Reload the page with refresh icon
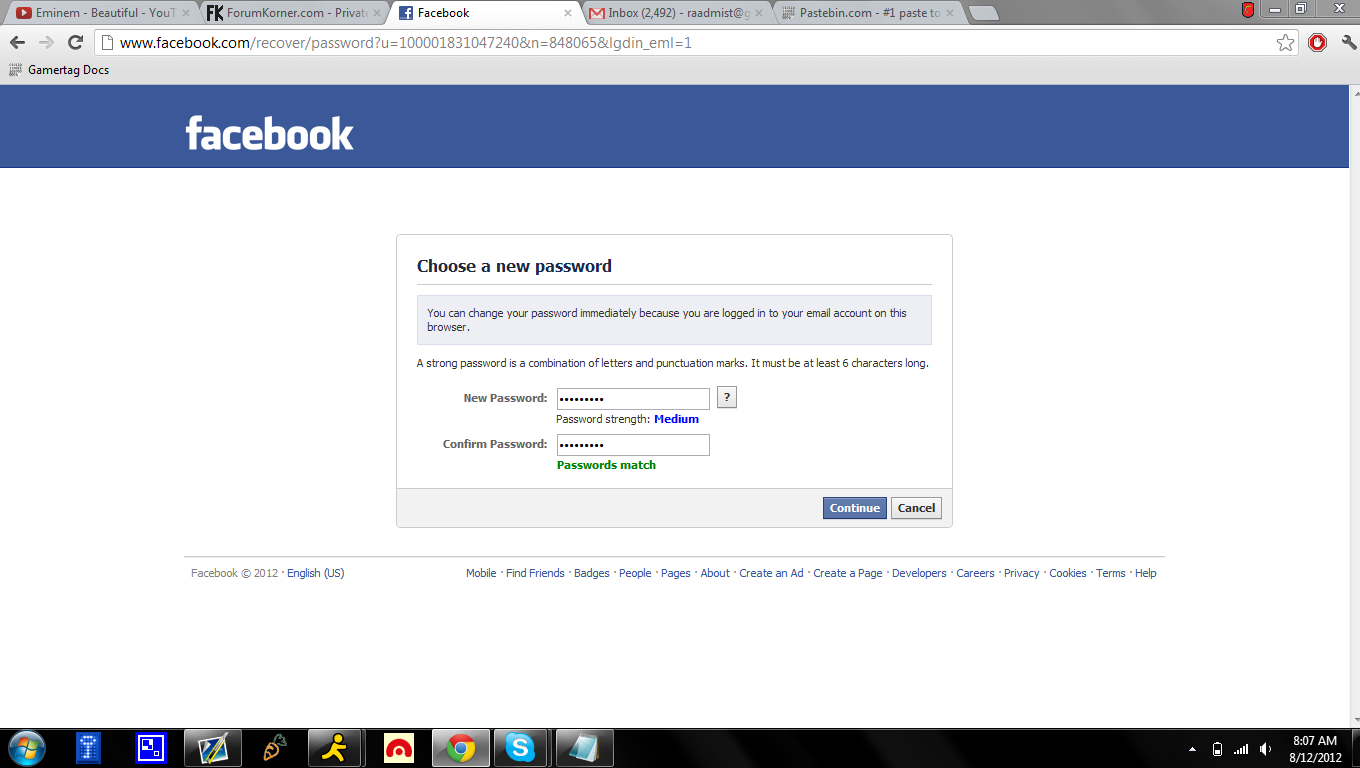 [75, 43]
